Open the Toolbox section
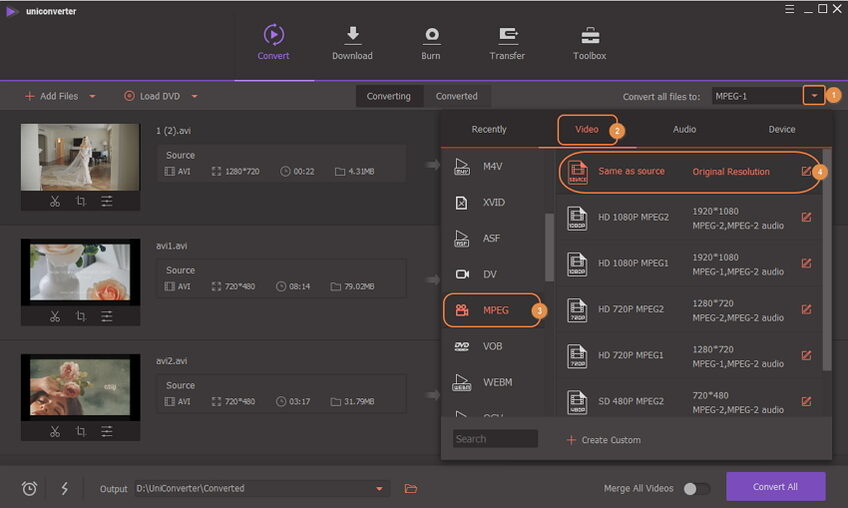Image resolution: width=848 pixels, height=508 pixels. click(589, 42)
